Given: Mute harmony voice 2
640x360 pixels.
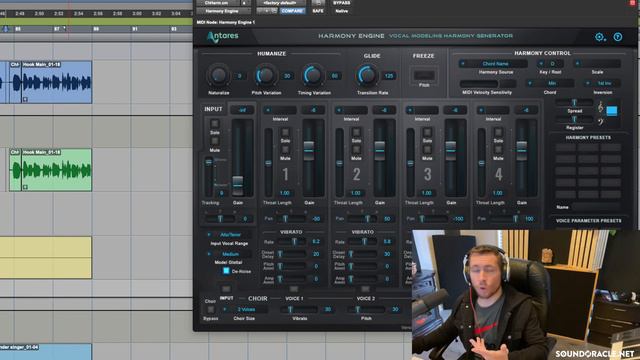Looking at the screenshot, I should coord(356,149).
